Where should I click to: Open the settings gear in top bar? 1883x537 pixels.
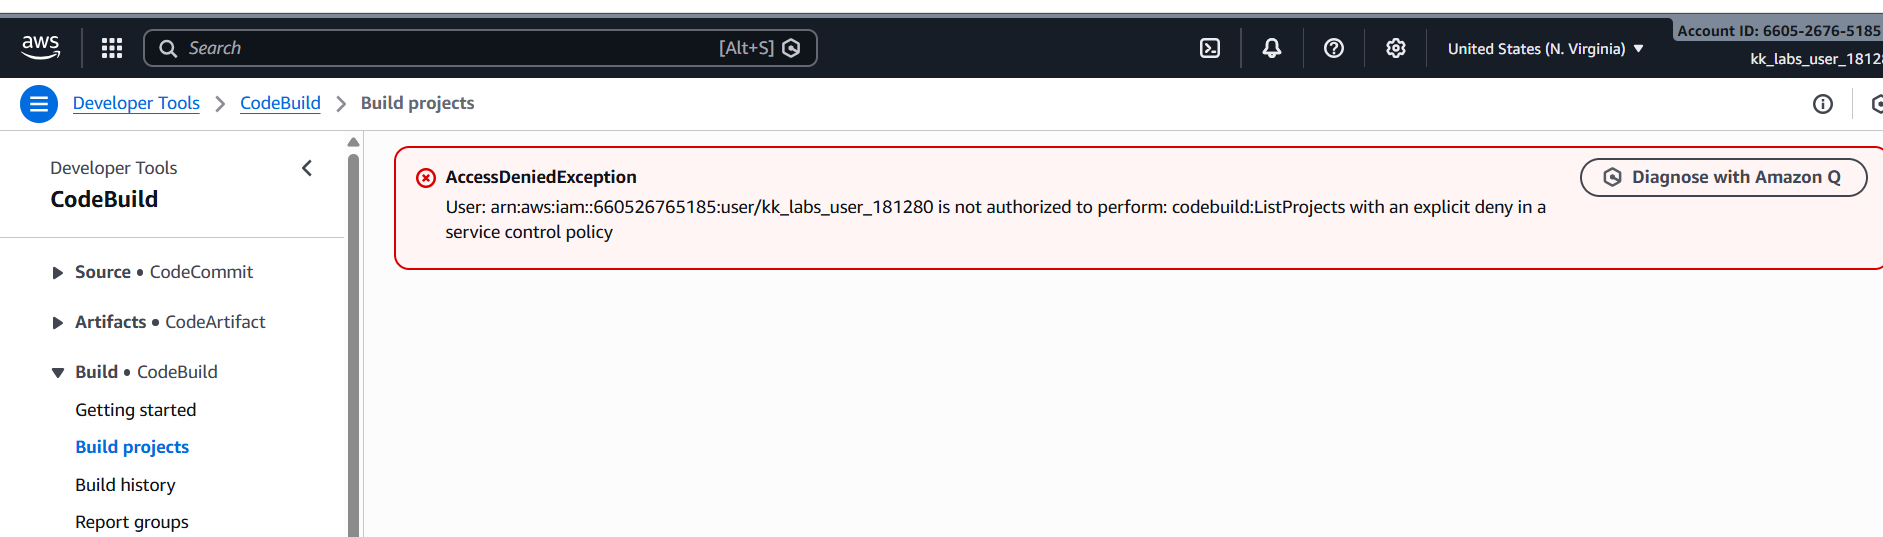(1396, 48)
